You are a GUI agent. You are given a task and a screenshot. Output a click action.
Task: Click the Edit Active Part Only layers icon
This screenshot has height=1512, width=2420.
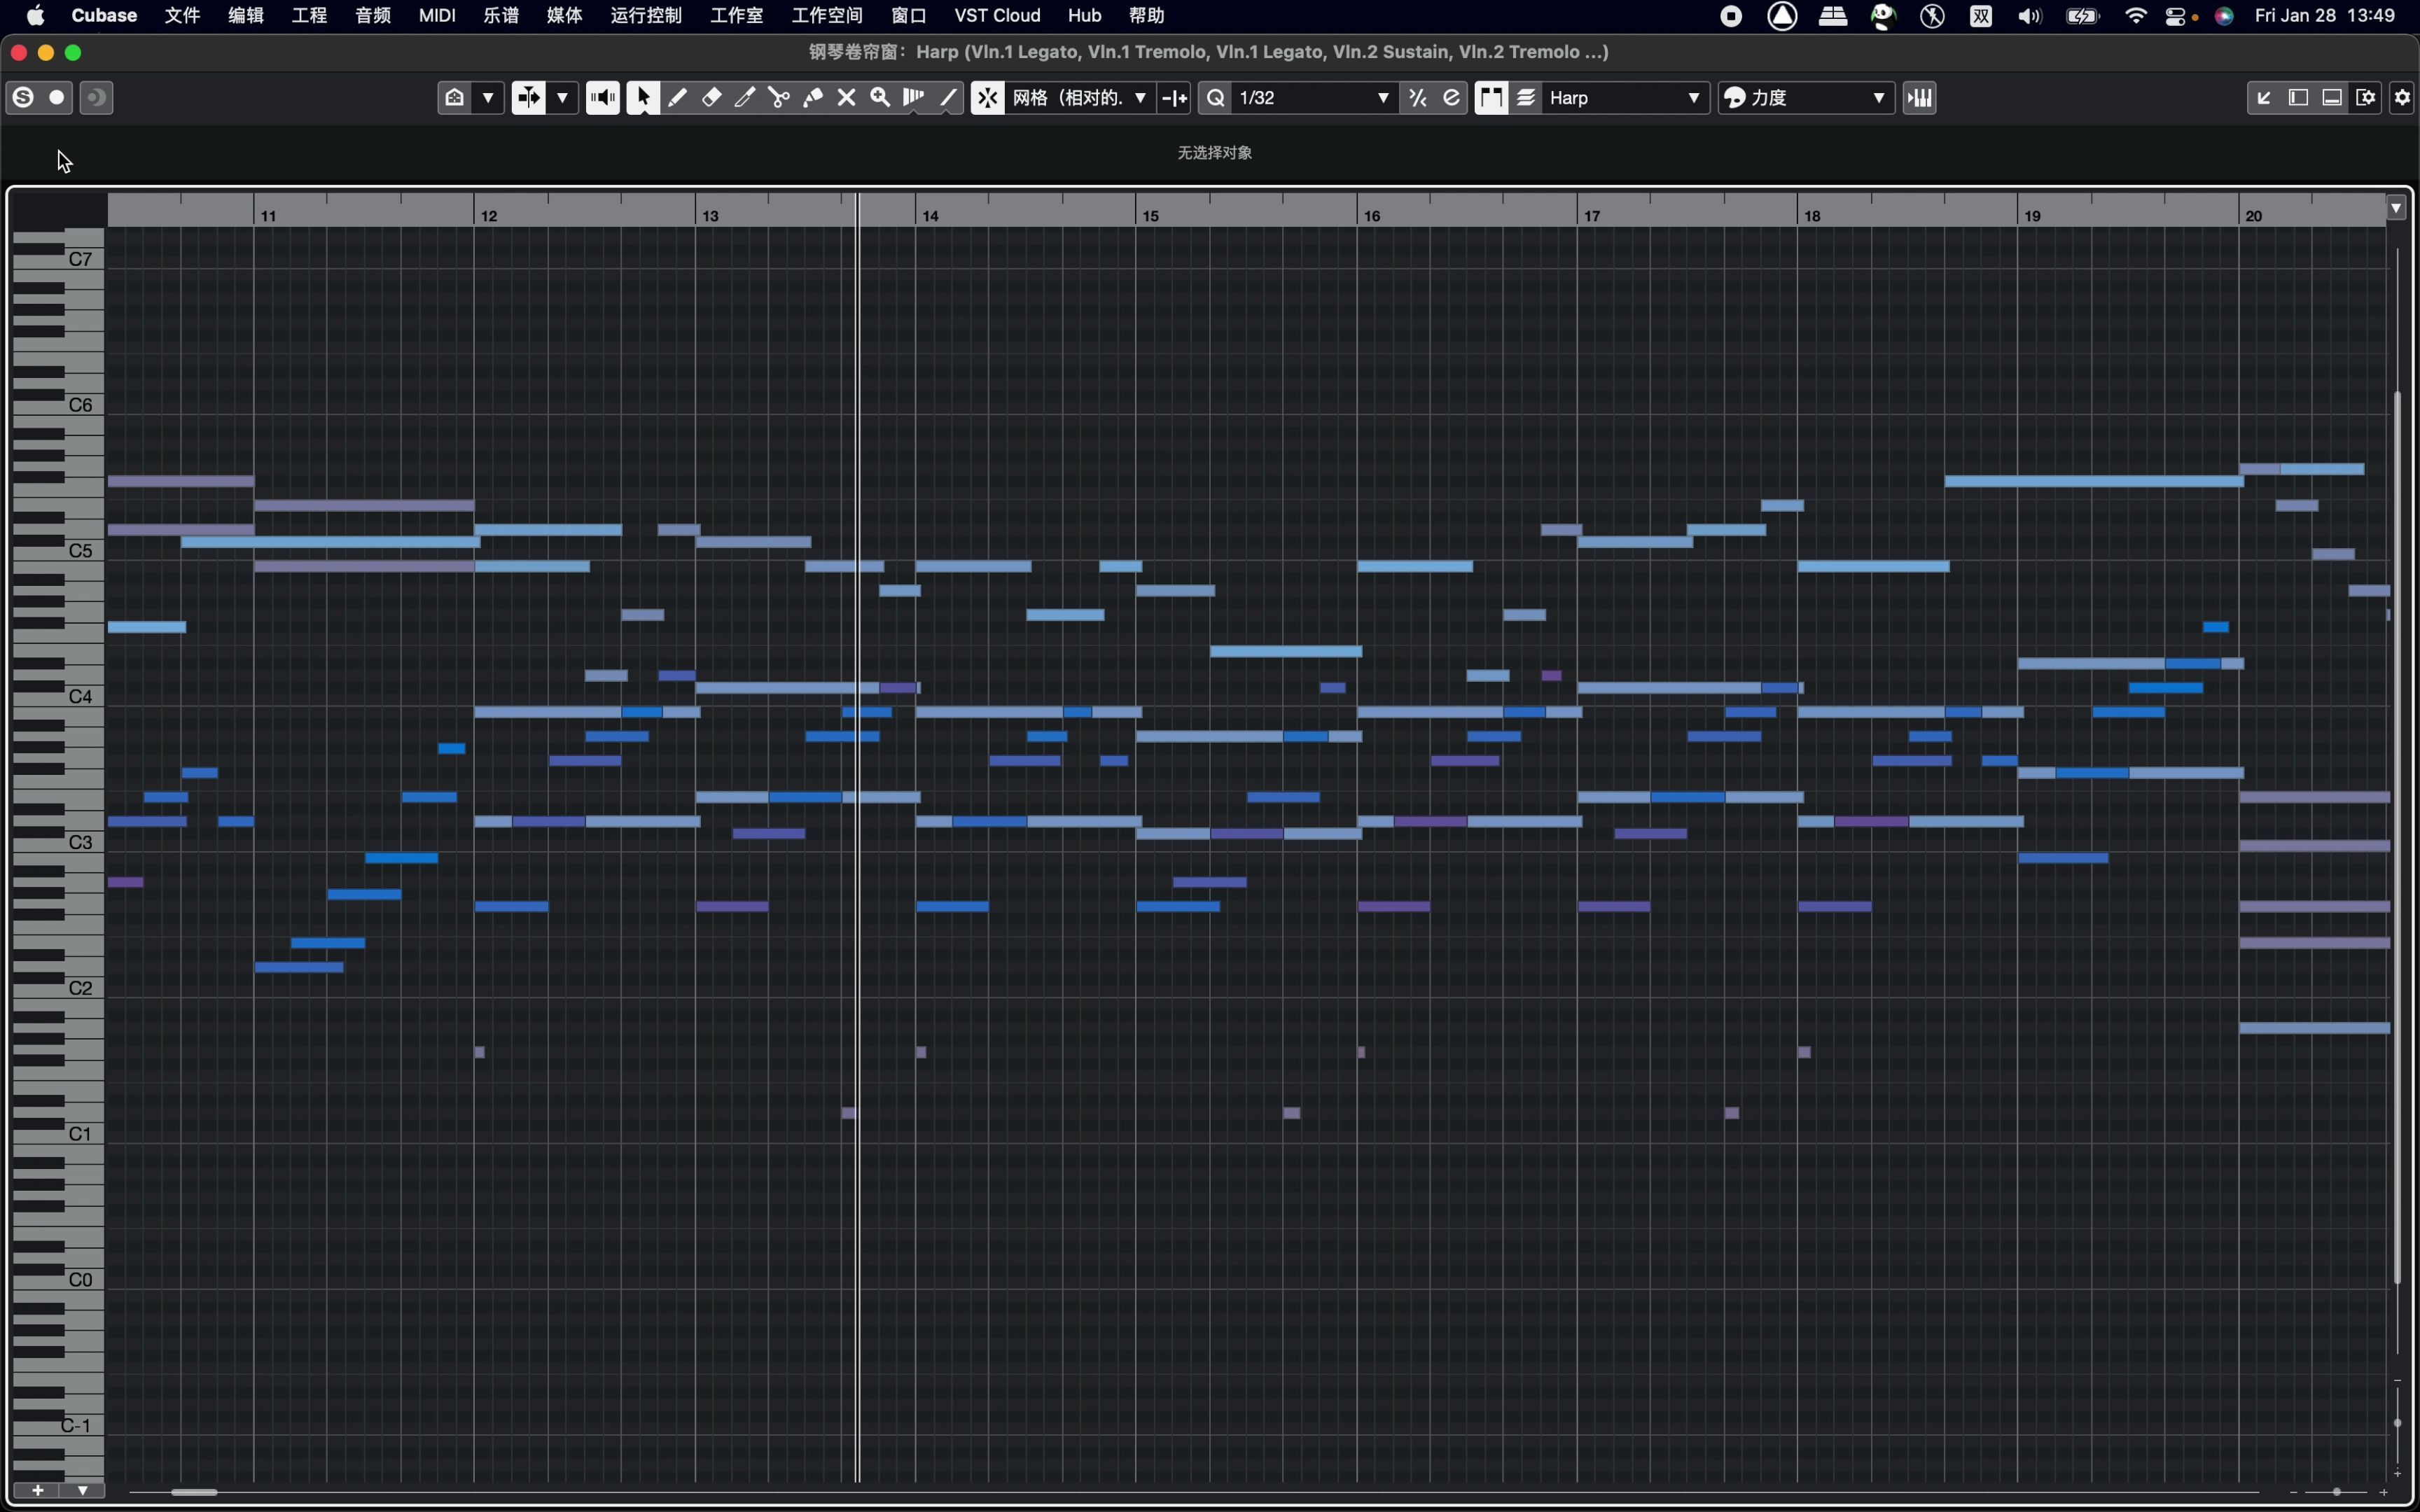click(1526, 97)
